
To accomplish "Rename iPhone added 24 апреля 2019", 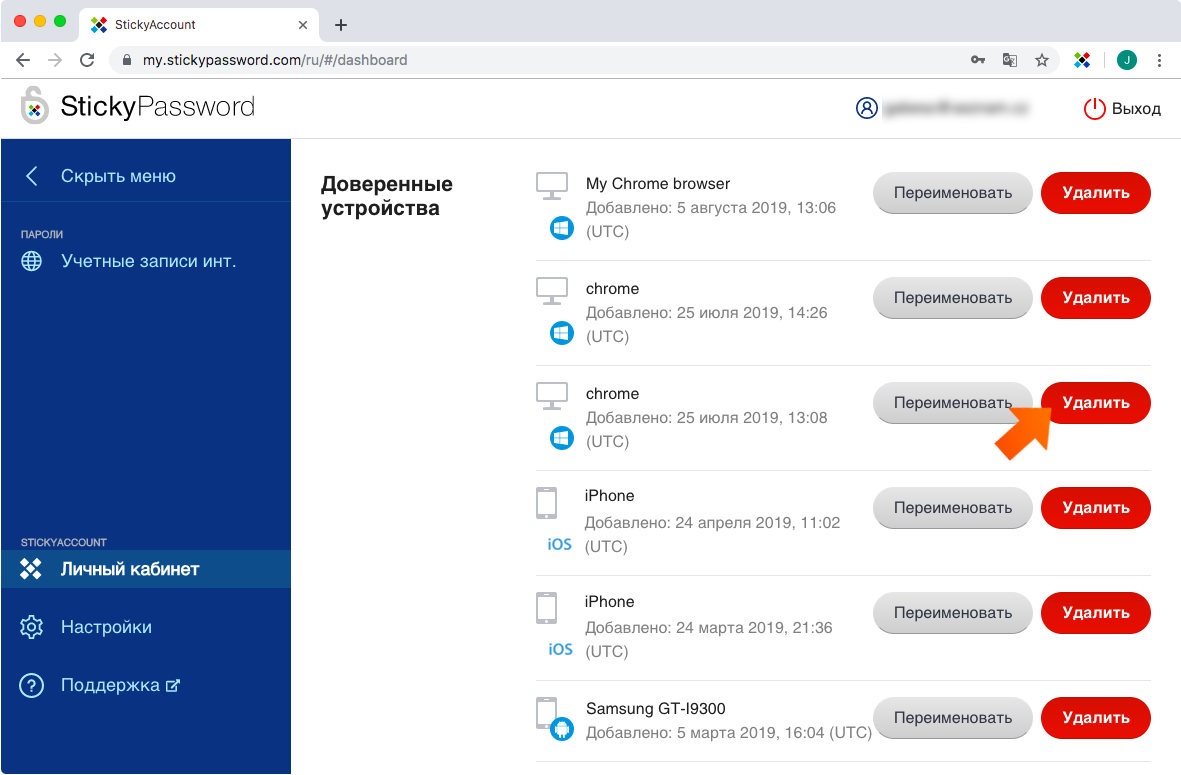I will pos(953,508).
